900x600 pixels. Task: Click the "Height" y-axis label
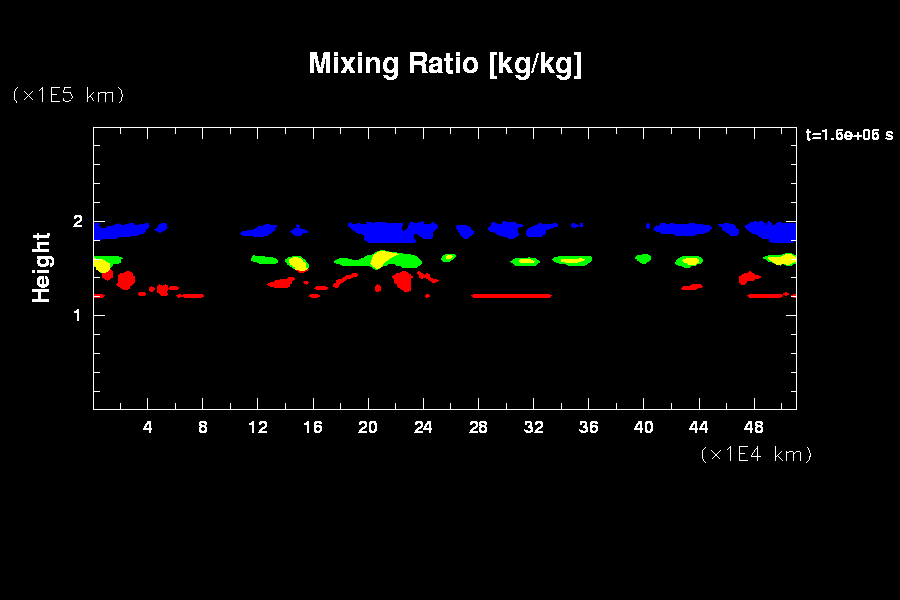point(41,267)
